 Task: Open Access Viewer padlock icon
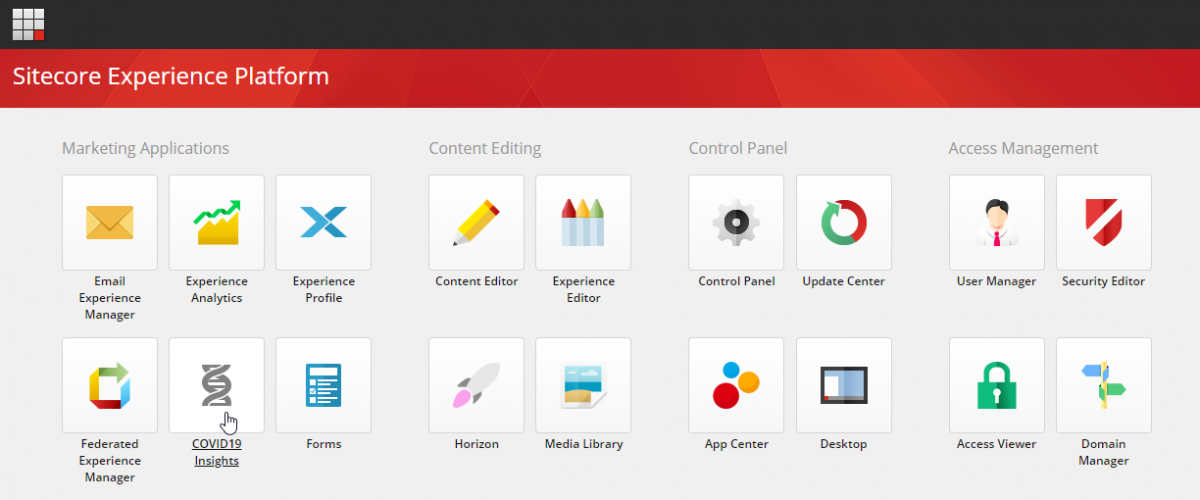996,385
